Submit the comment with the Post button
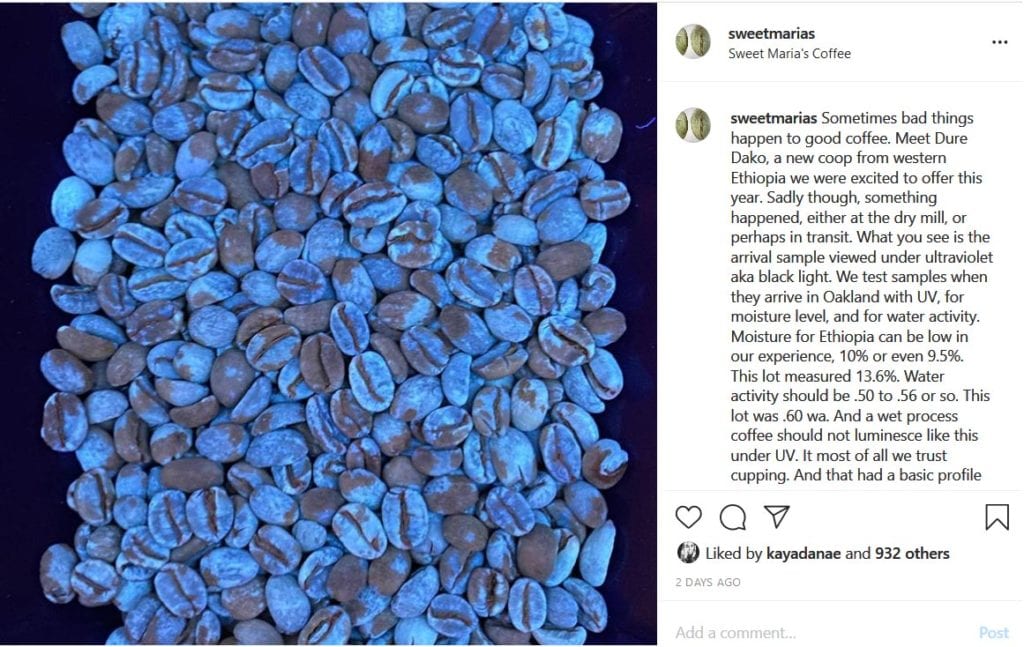Image resolution: width=1024 pixels, height=647 pixels. 994,632
